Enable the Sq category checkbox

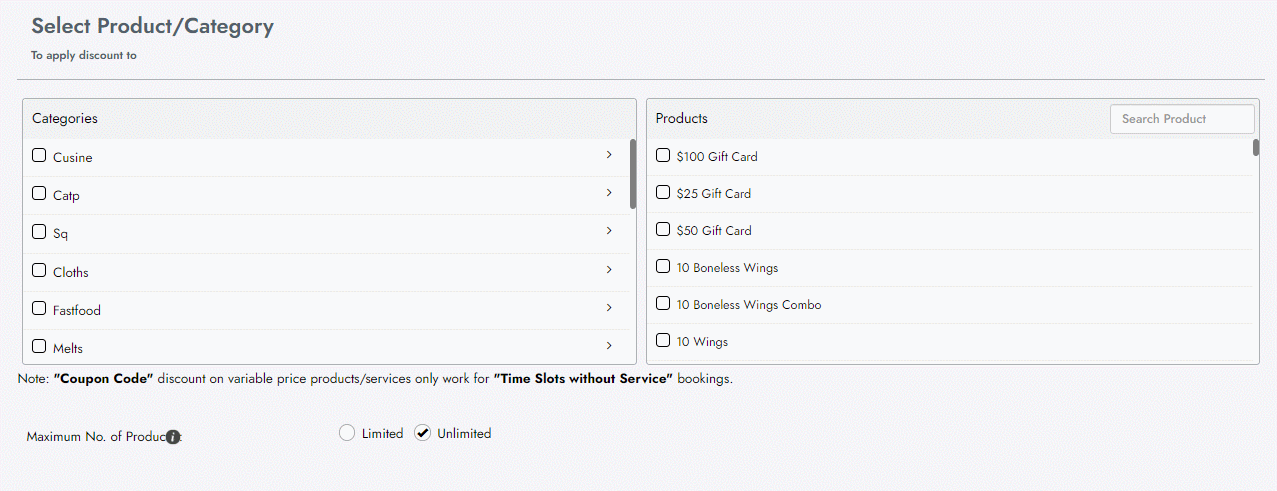pyautogui.click(x=39, y=232)
